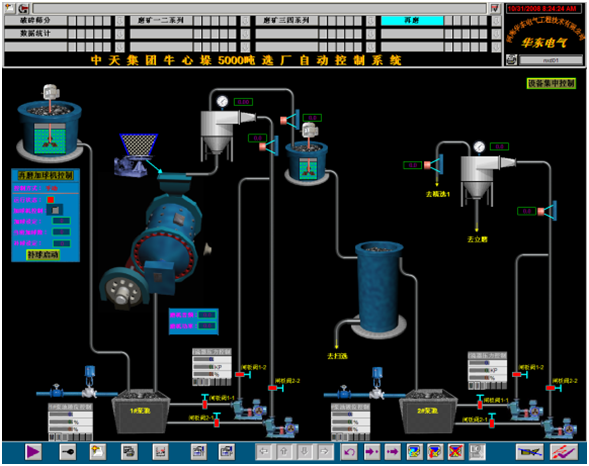This screenshot has height=466, width=589.
Task: Open the trend chart icon in bottom toolbar
Action: 160,452
